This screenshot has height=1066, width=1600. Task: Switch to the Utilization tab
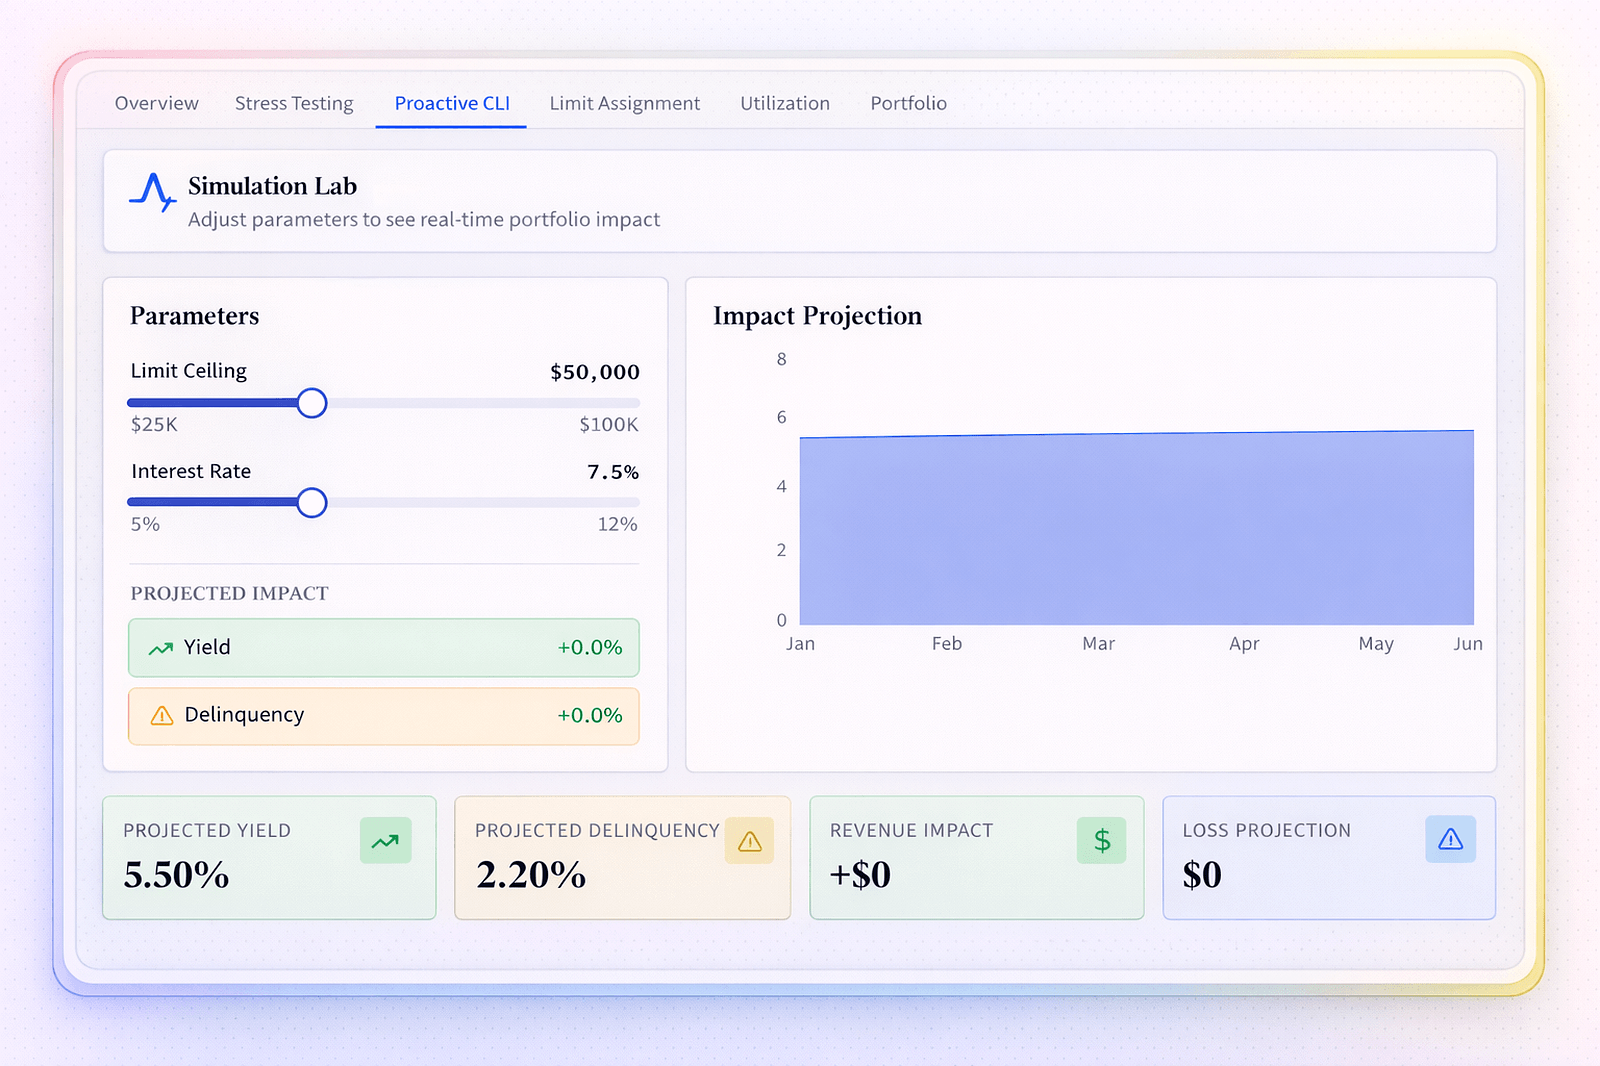784,103
